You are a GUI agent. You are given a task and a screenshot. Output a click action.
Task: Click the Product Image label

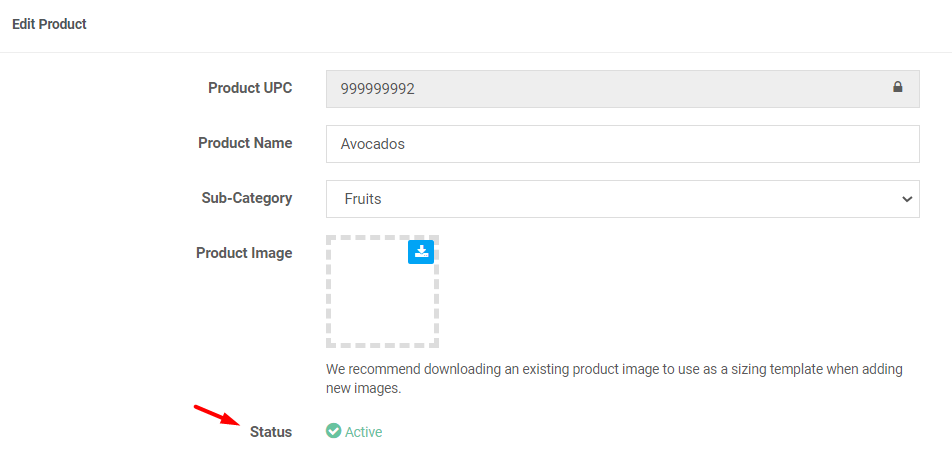pyautogui.click(x=244, y=253)
